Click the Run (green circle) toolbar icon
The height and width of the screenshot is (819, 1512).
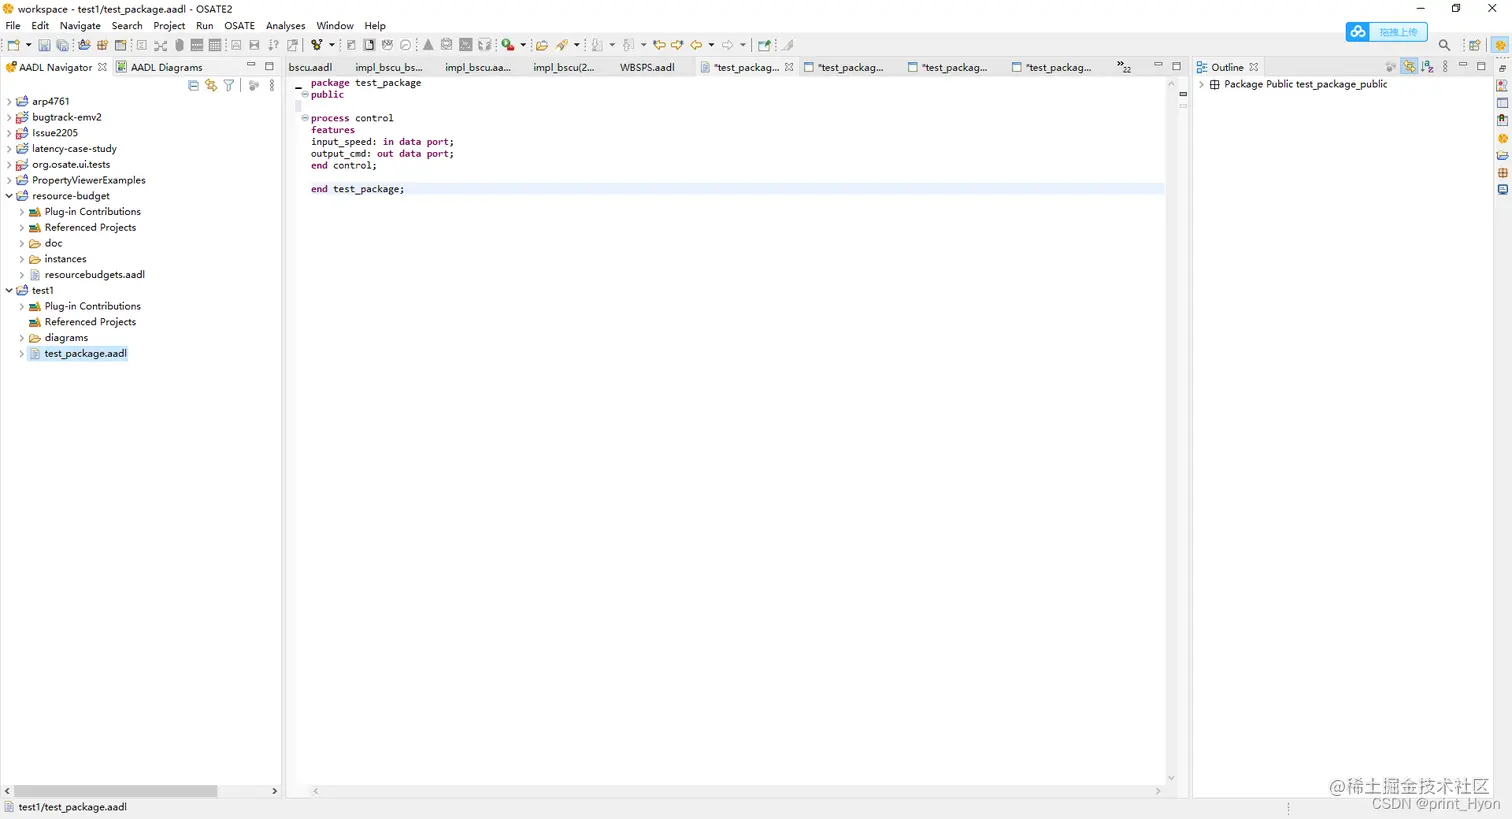pyautogui.click(x=508, y=45)
